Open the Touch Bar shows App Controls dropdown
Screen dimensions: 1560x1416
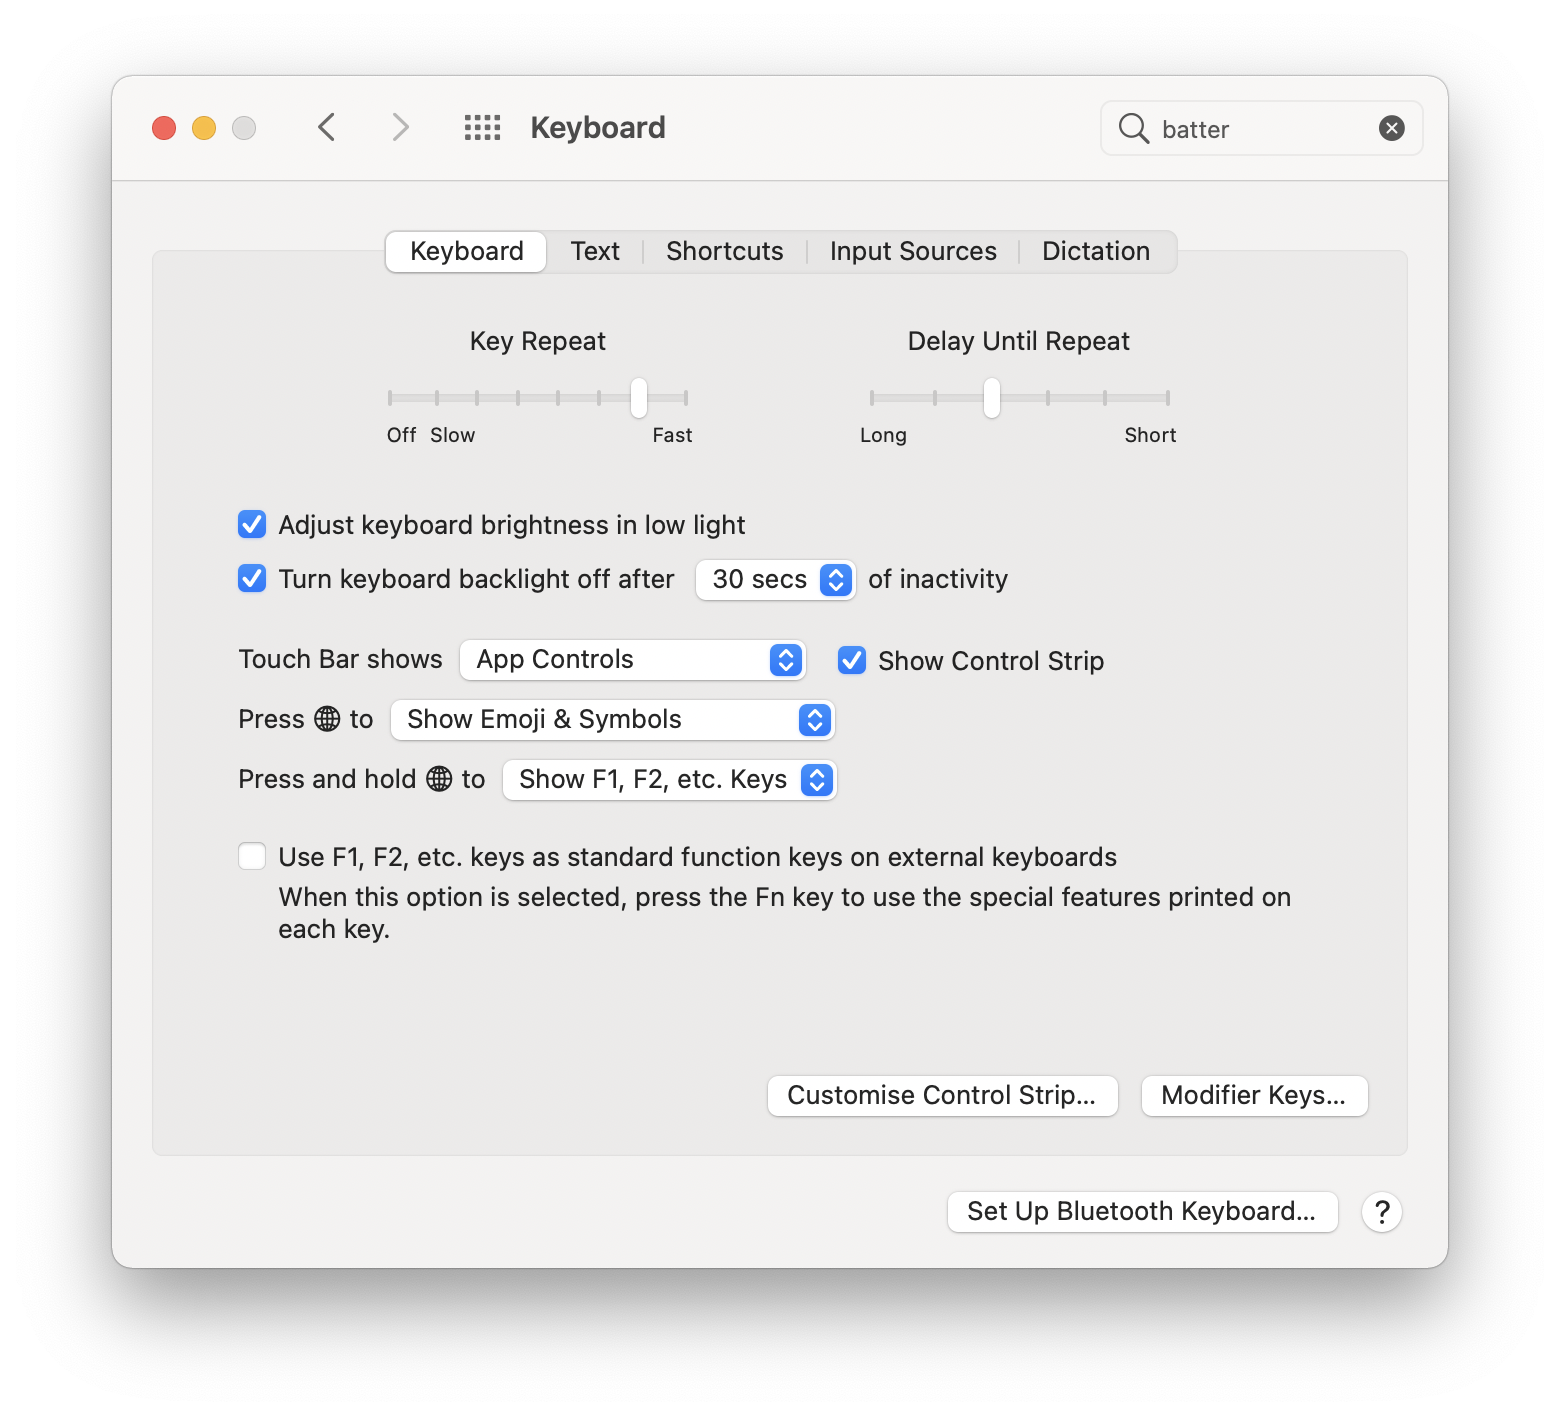click(633, 660)
